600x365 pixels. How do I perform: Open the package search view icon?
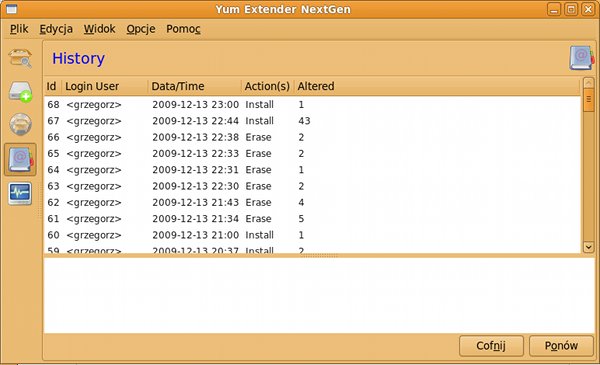(20, 59)
